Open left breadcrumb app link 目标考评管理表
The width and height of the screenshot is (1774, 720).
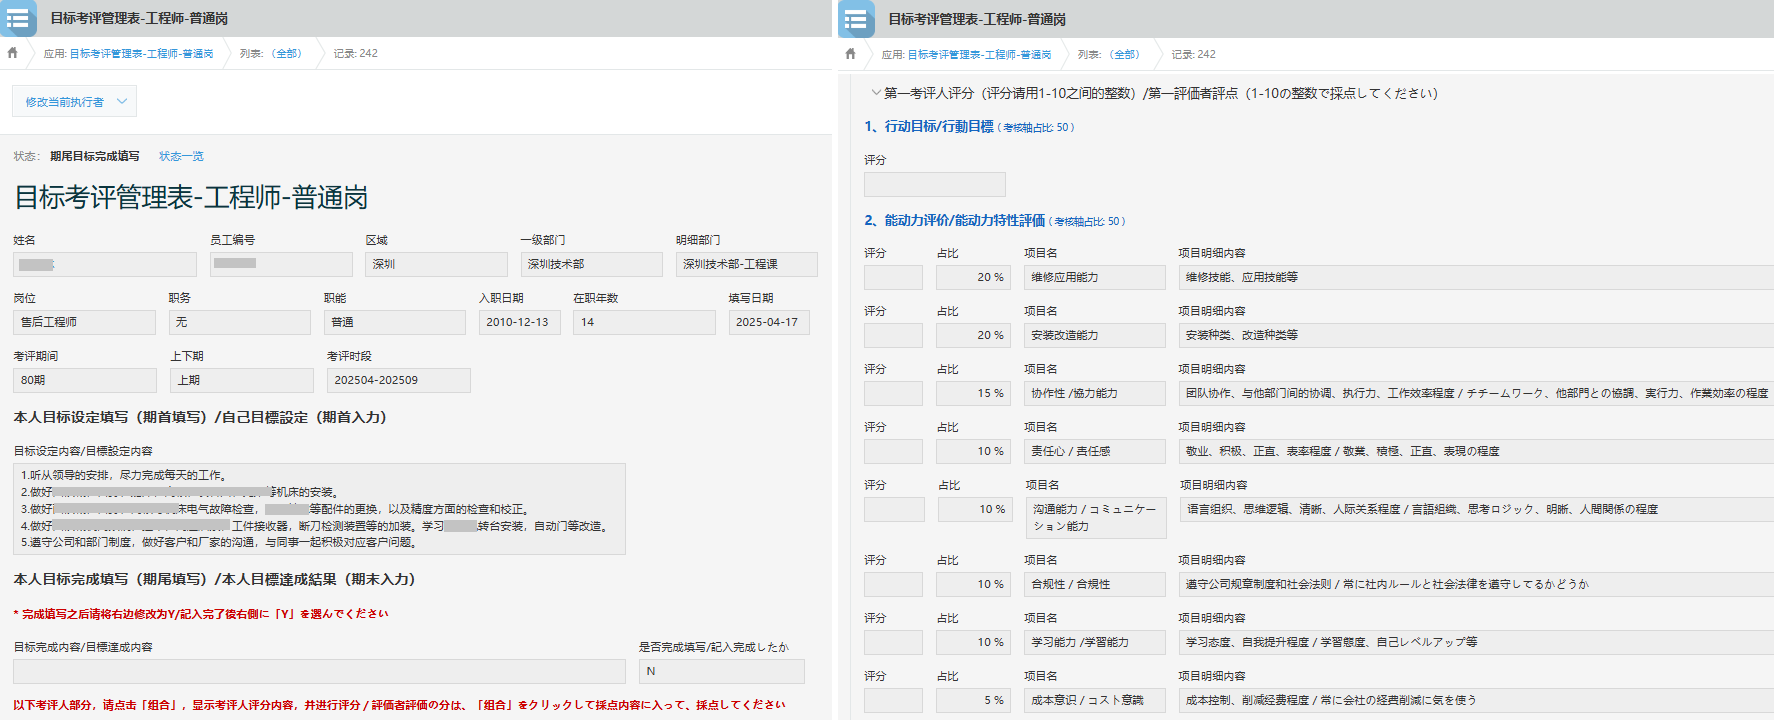[x=141, y=54]
